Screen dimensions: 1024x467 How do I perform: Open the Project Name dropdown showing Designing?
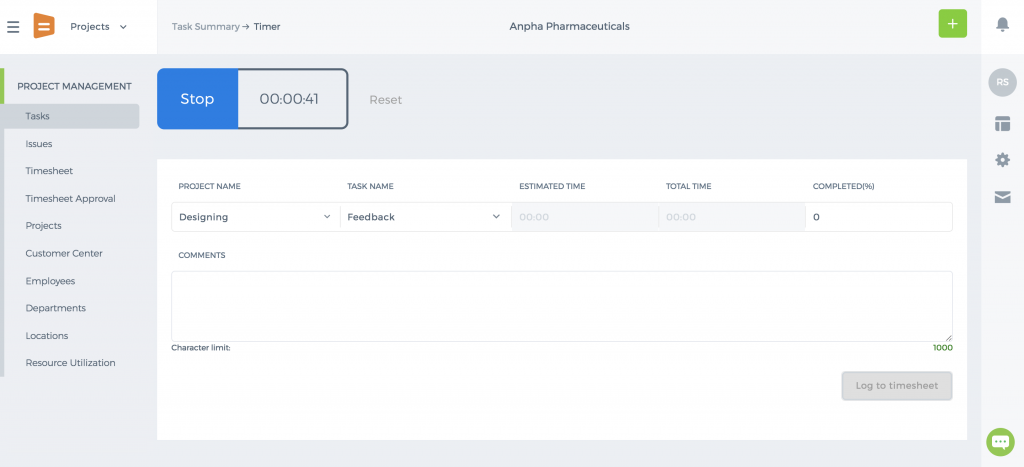256,217
